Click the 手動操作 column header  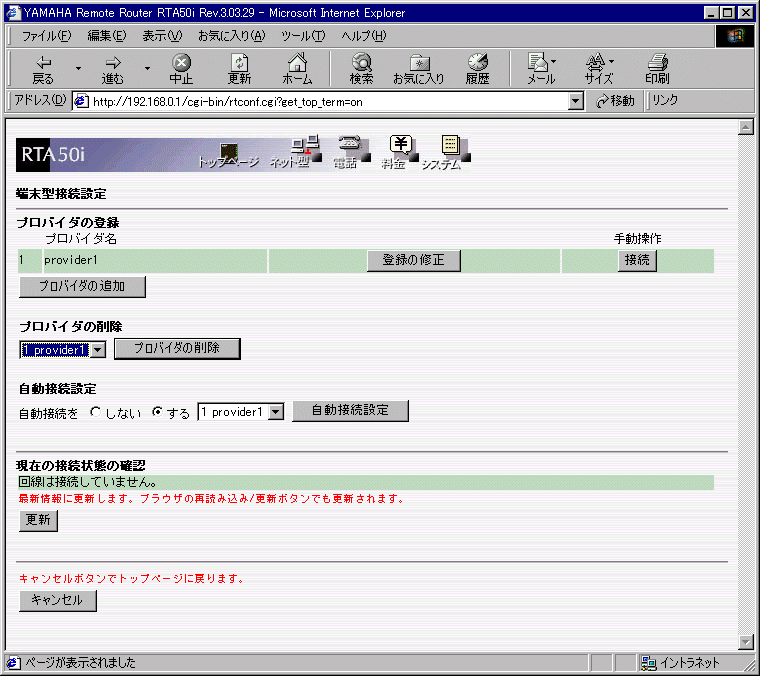click(x=637, y=238)
